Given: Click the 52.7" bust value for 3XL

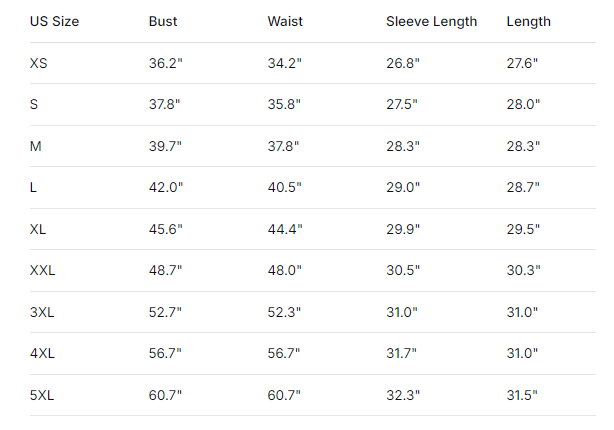Looking at the screenshot, I should [165, 312].
